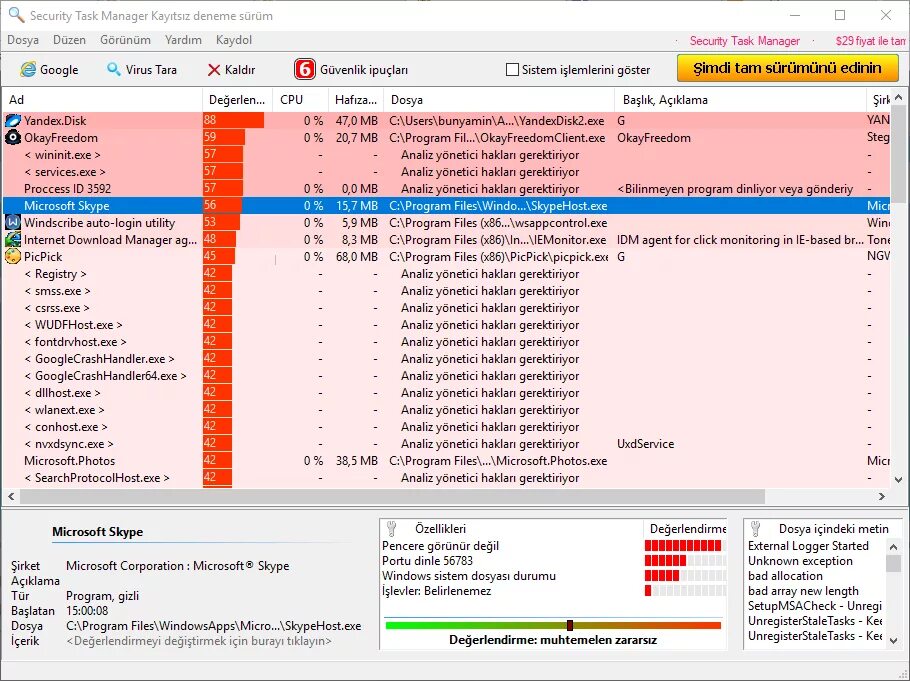This screenshot has width=910, height=681.
Task: Click the process list vertical scrollbar up arrow
Action: coord(898,98)
